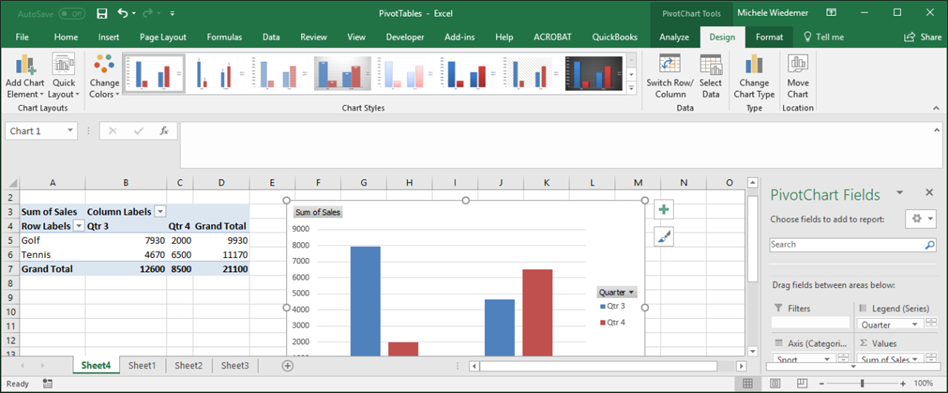Click the Chart Styles brush button

[664, 237]
